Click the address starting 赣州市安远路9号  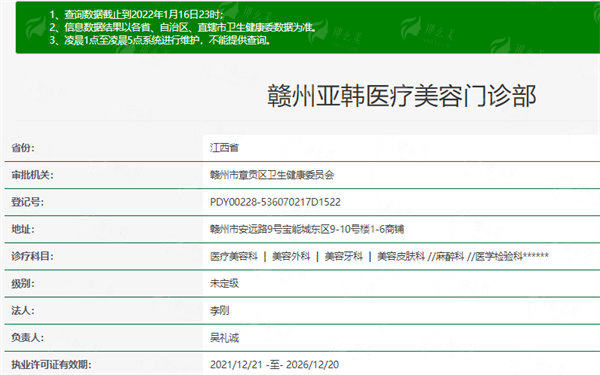point(307,229)
